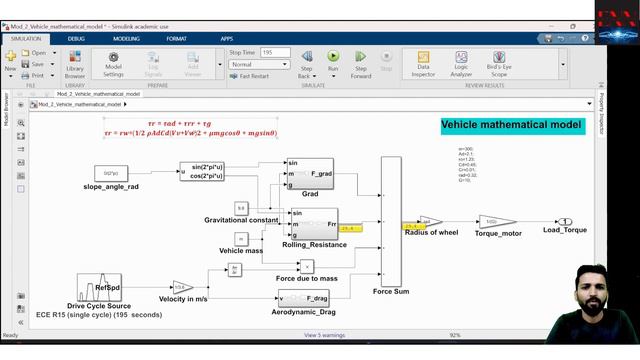Click the Vehicle mathematical model title annotation
Viewport: 640px width, 360px height.
click(x=513, y=126)
